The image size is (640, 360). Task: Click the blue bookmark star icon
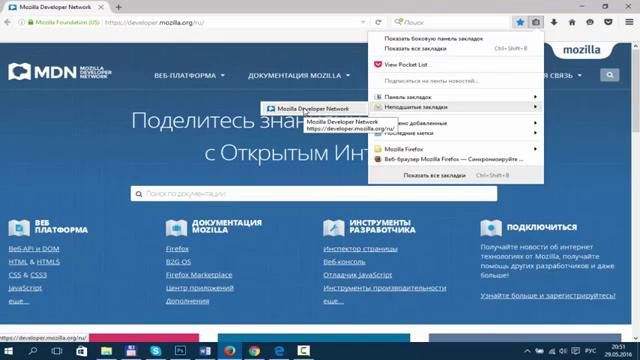(x=520, y=22)
